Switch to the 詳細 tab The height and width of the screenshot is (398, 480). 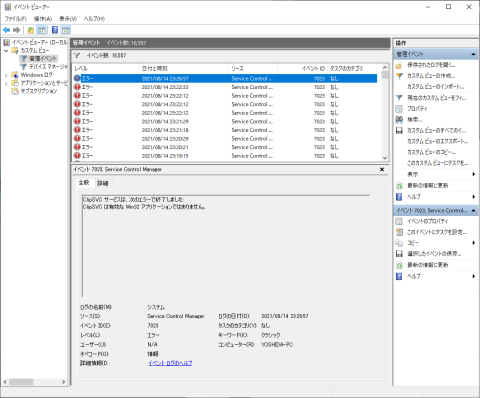[x=103, y=183]
